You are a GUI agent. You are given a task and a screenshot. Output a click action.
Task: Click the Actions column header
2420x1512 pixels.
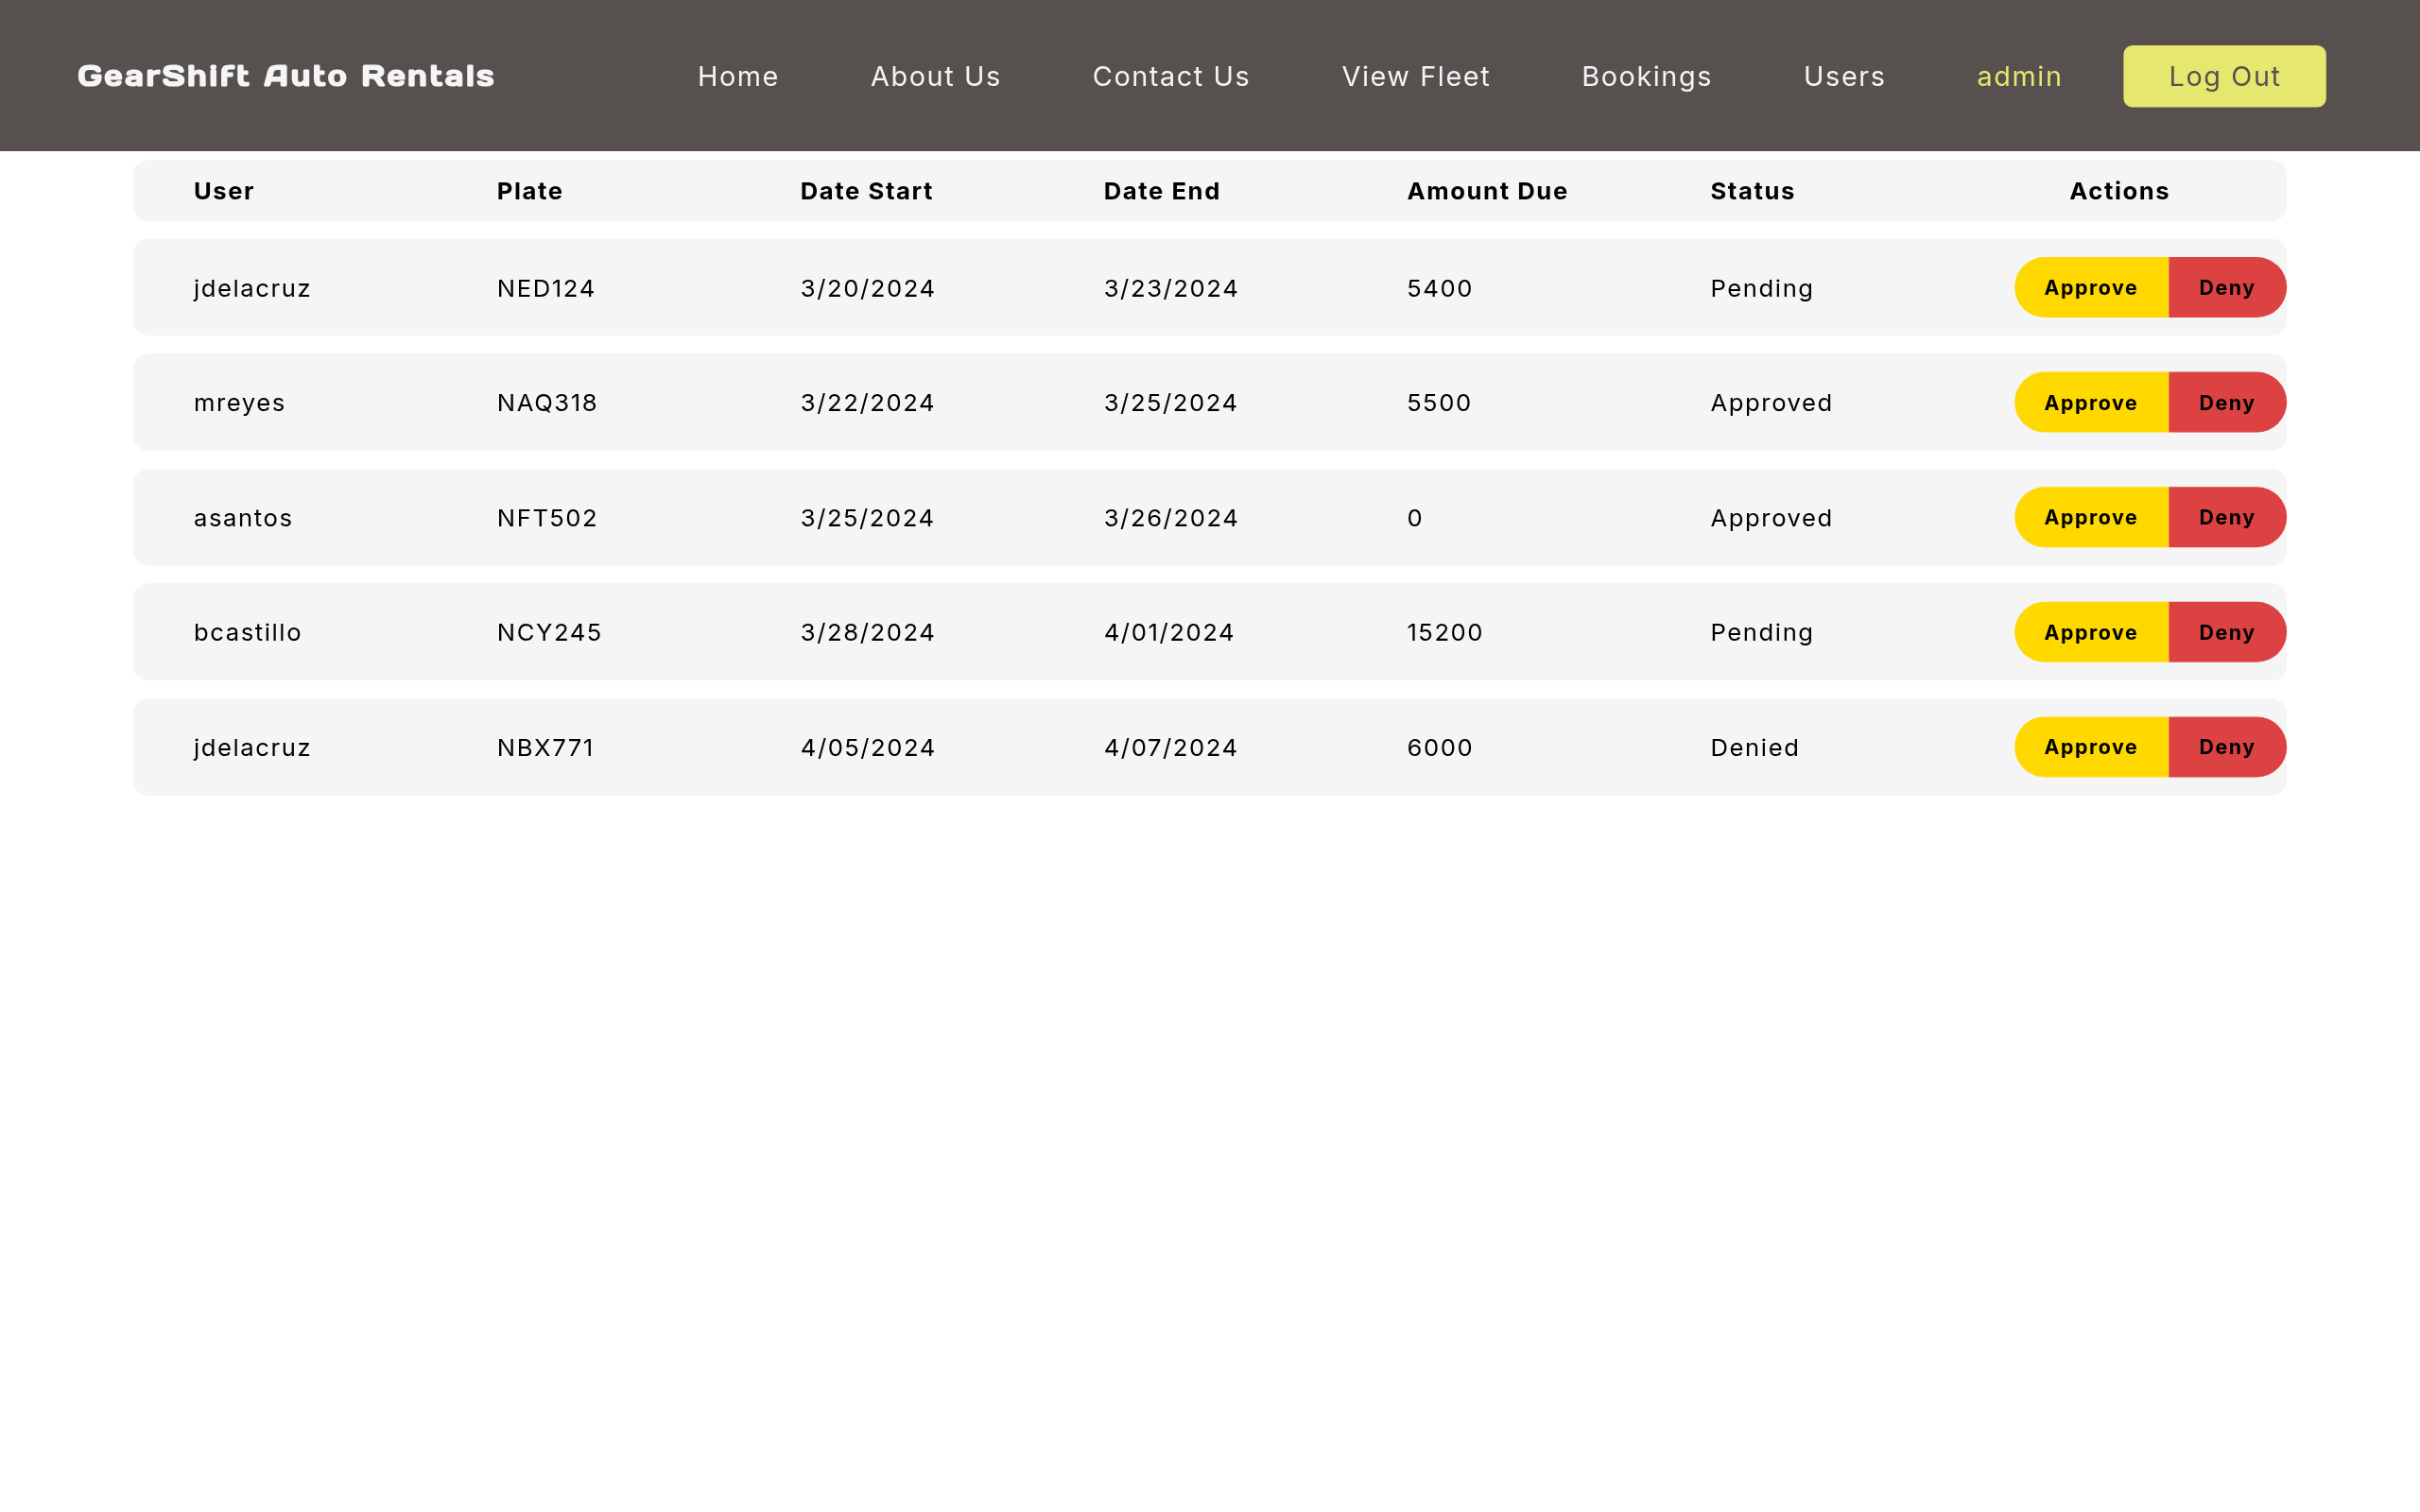pos(2119,191)
